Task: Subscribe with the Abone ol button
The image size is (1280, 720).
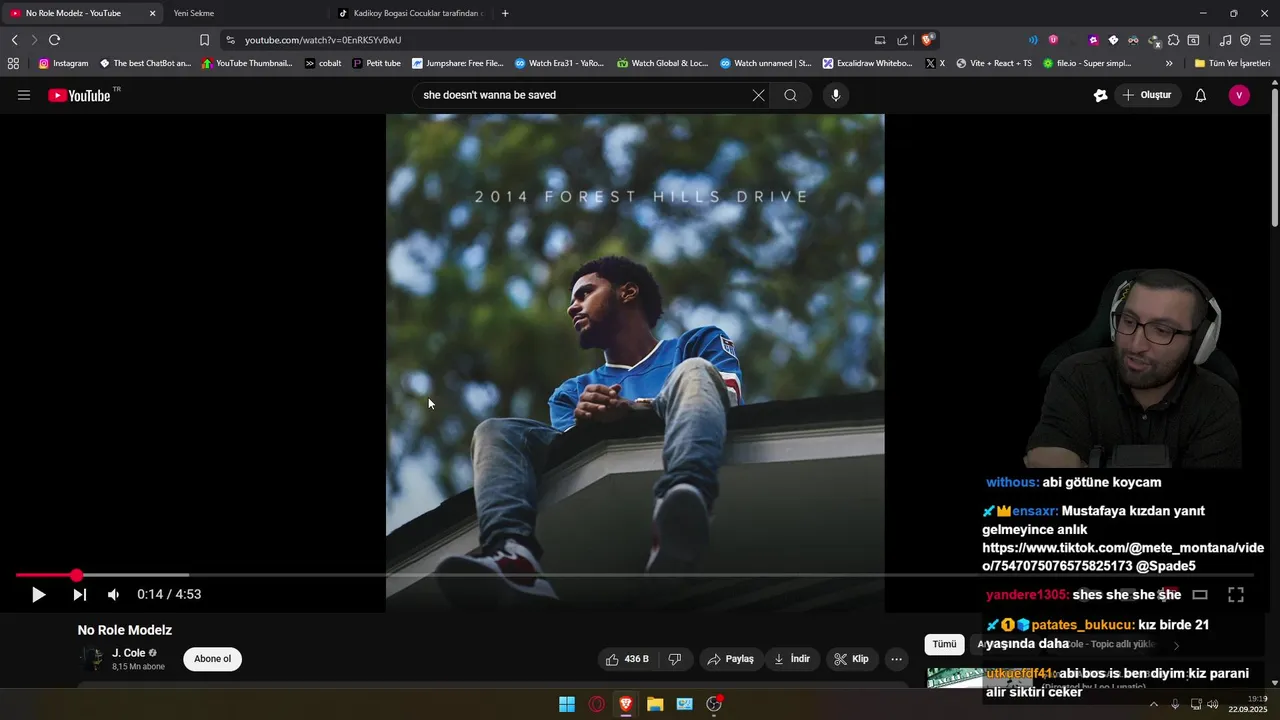Action: coord(212,659)
